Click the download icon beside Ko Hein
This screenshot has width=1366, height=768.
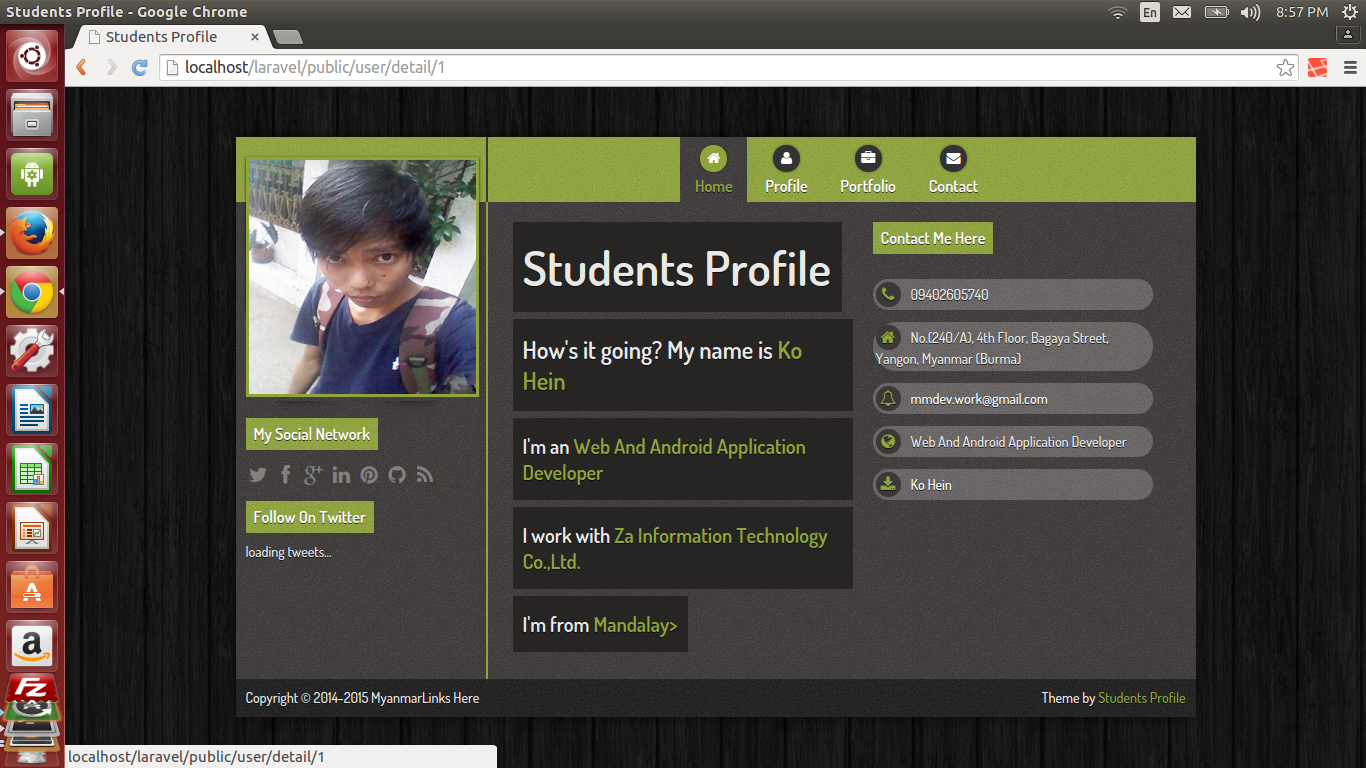(x=890, y=484)
